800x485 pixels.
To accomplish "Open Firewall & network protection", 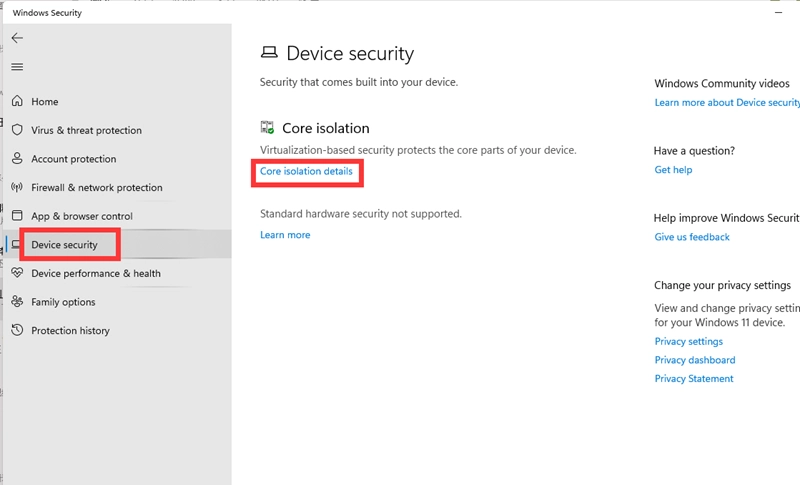I will (96, 187).
